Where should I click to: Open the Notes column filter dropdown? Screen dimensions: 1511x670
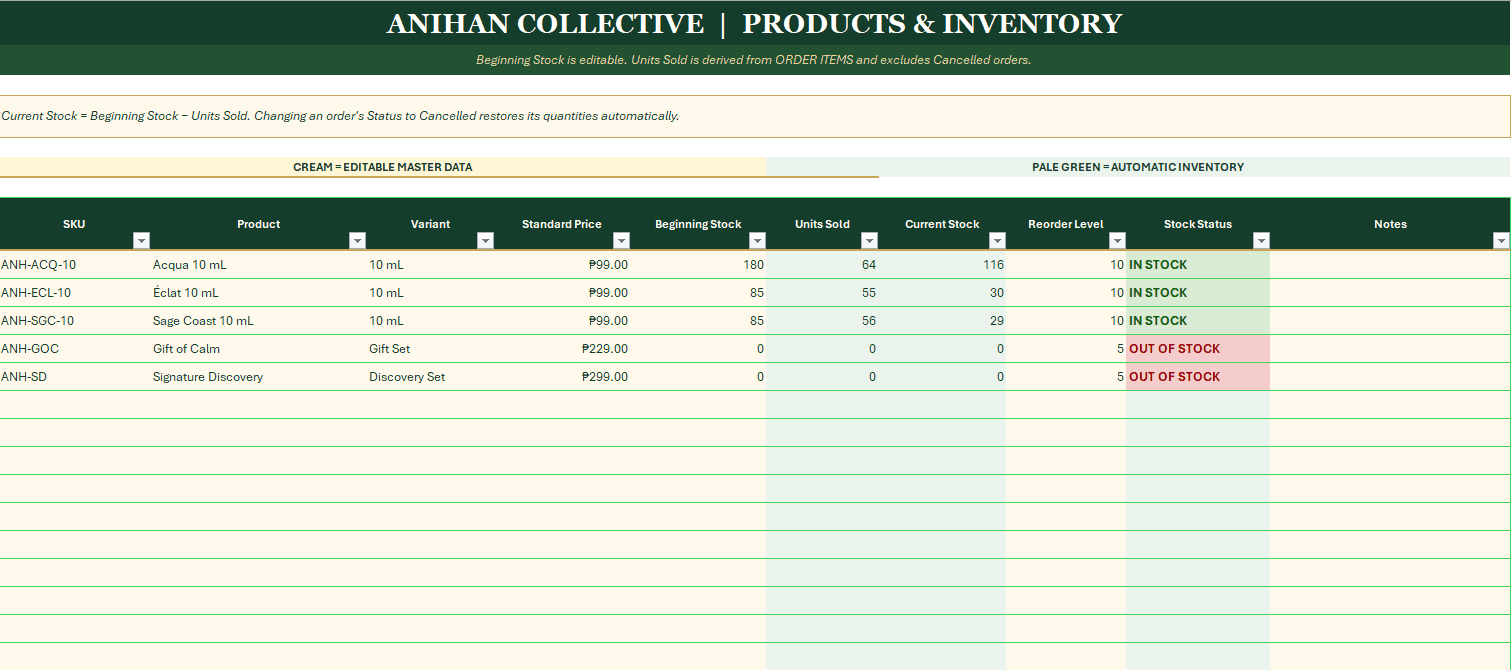coord(1500,240)
